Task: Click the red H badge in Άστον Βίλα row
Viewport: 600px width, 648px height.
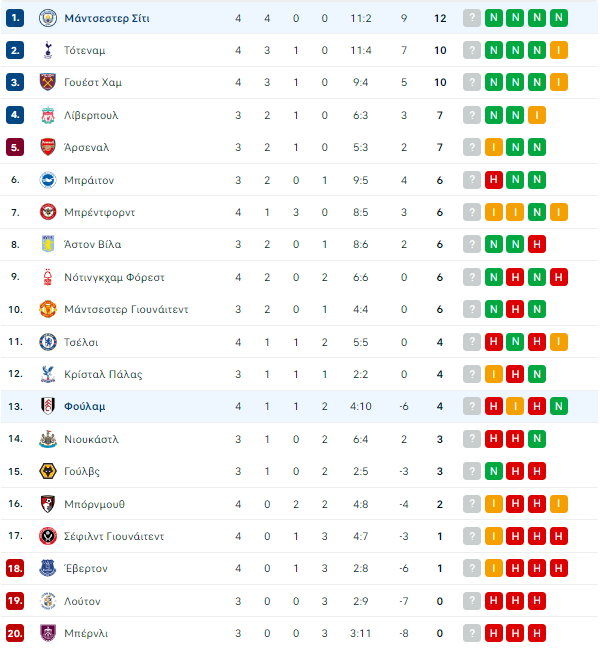Action: click(x=537, y=244)
